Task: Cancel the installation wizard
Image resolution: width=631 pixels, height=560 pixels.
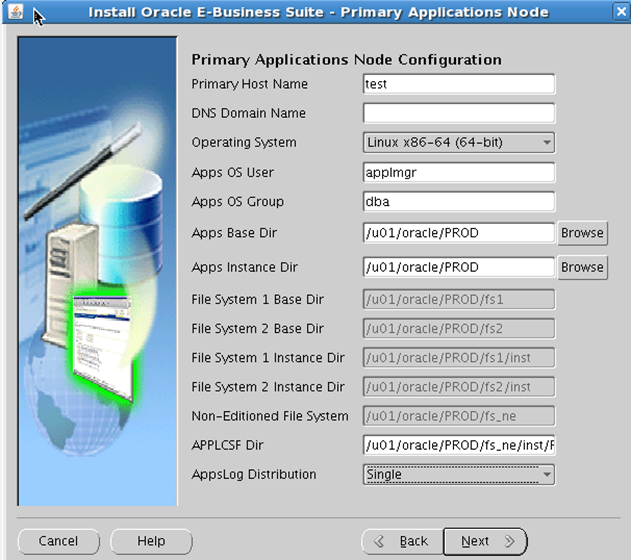Action: click(x=59, y=541)
